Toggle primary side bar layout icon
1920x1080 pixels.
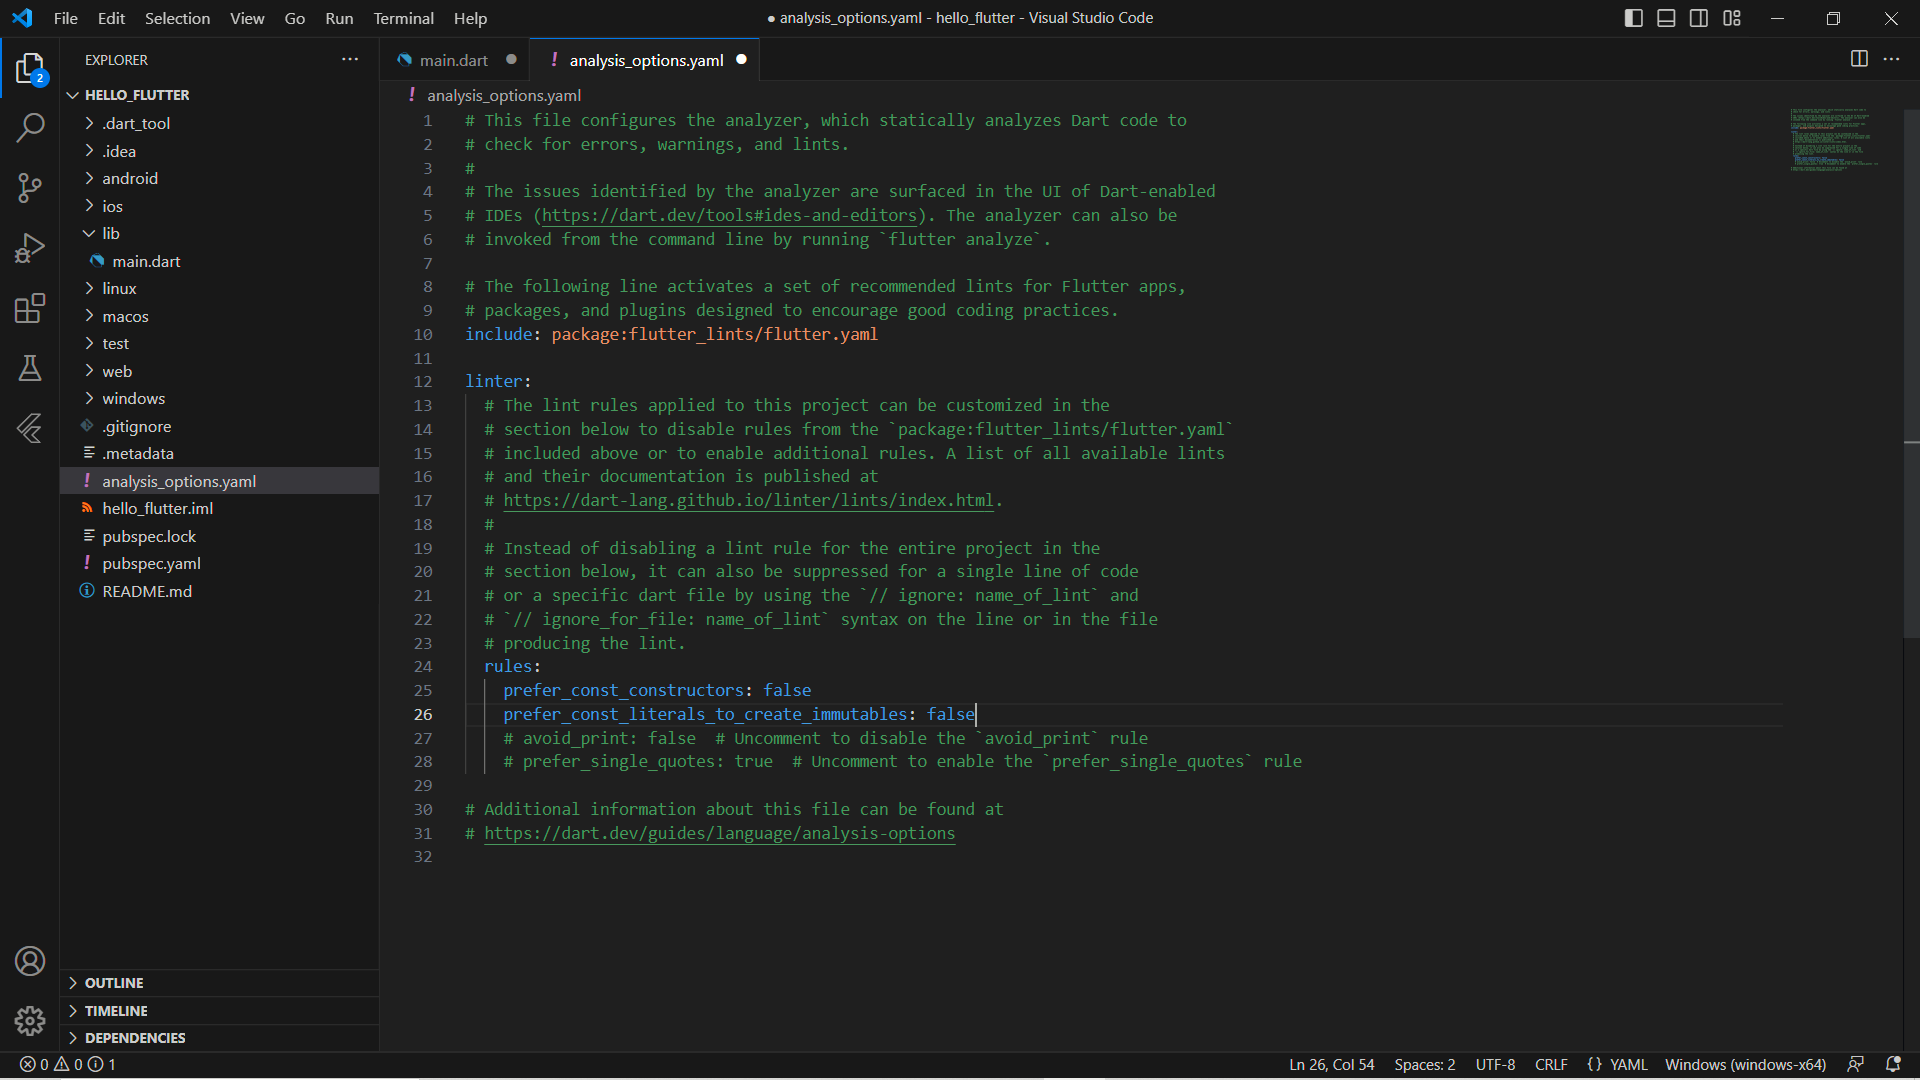pyautogui.click(x=1634, y=18)
